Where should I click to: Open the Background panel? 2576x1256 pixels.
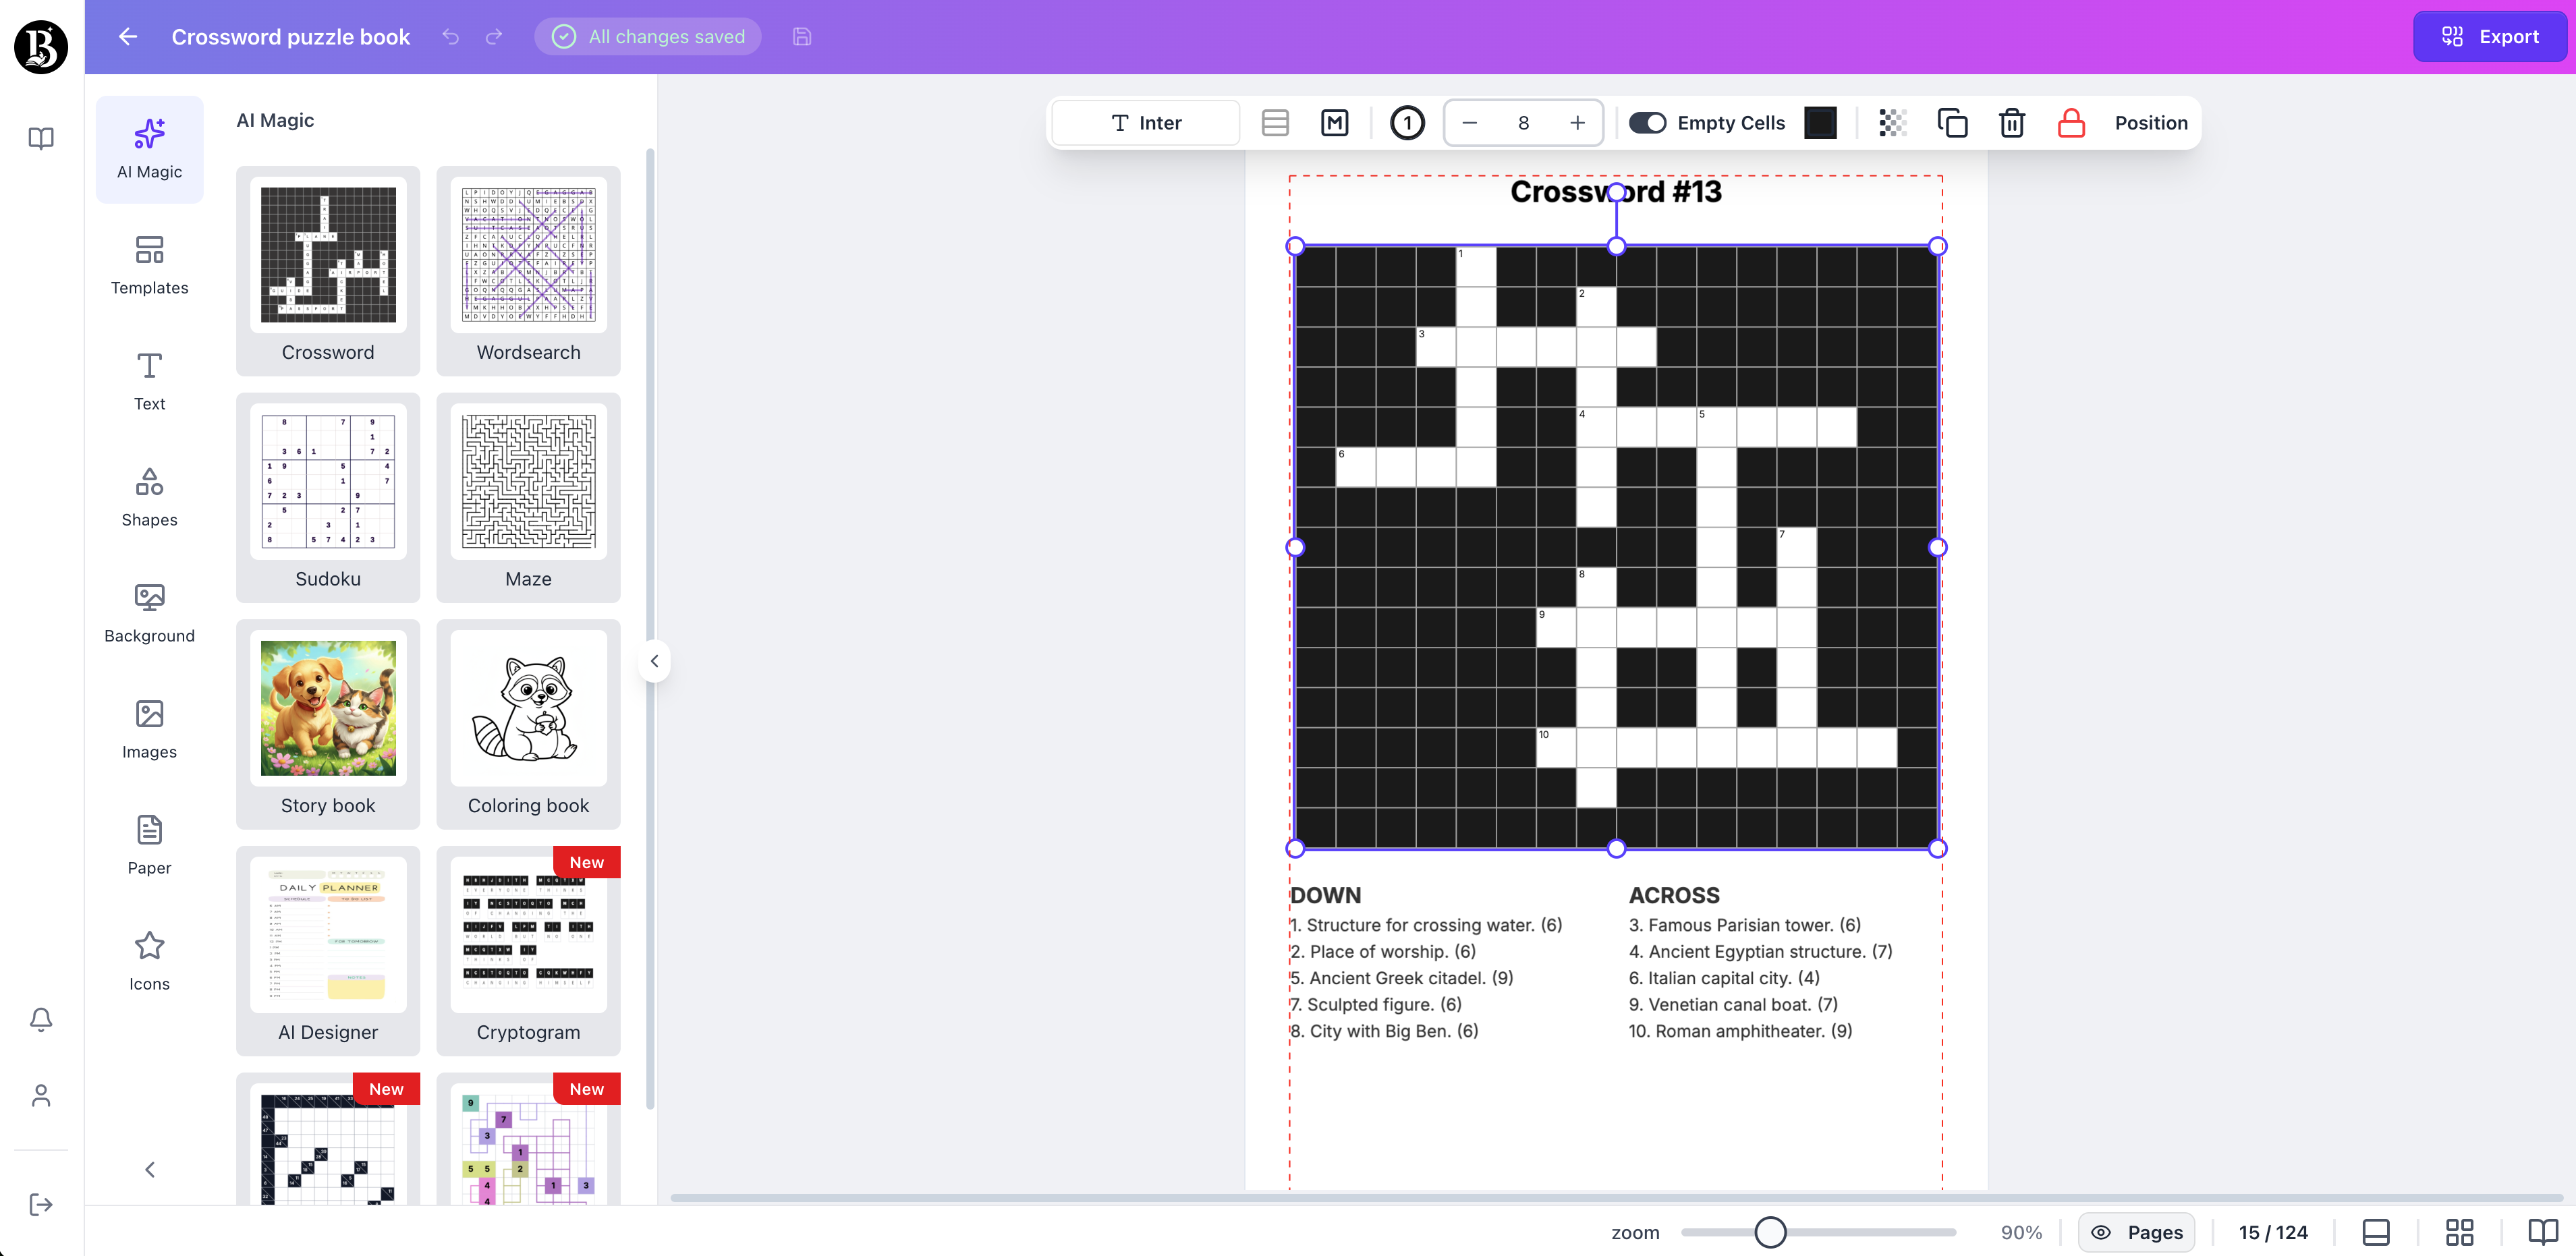click(149, 612)
